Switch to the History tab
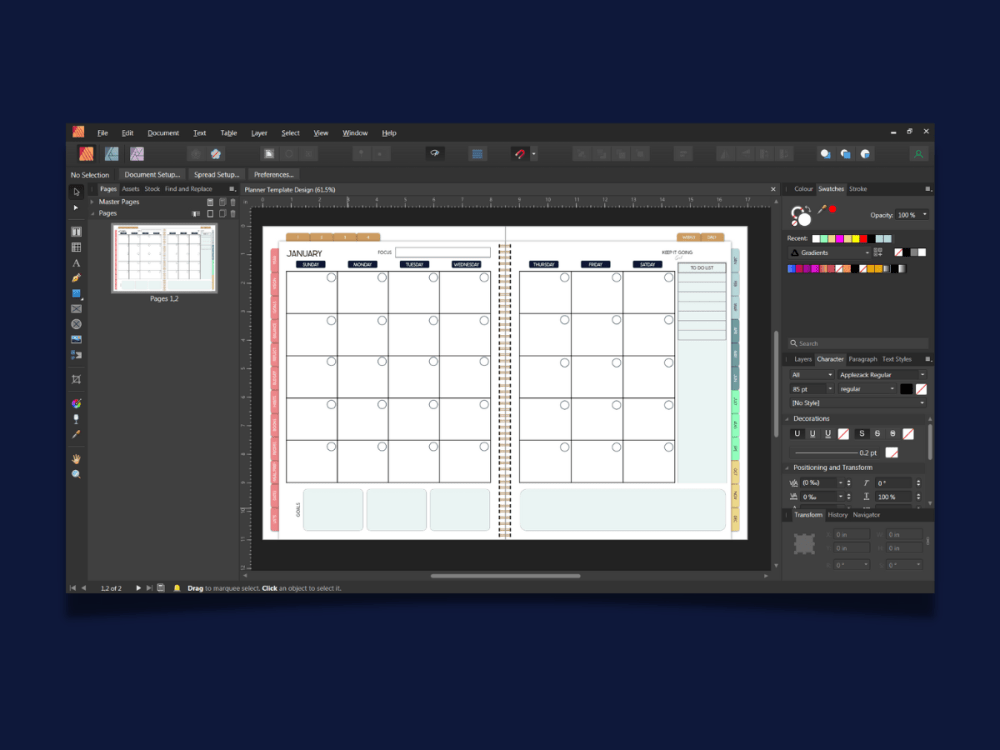1000x750 pixels. click(x=837, y=515)
